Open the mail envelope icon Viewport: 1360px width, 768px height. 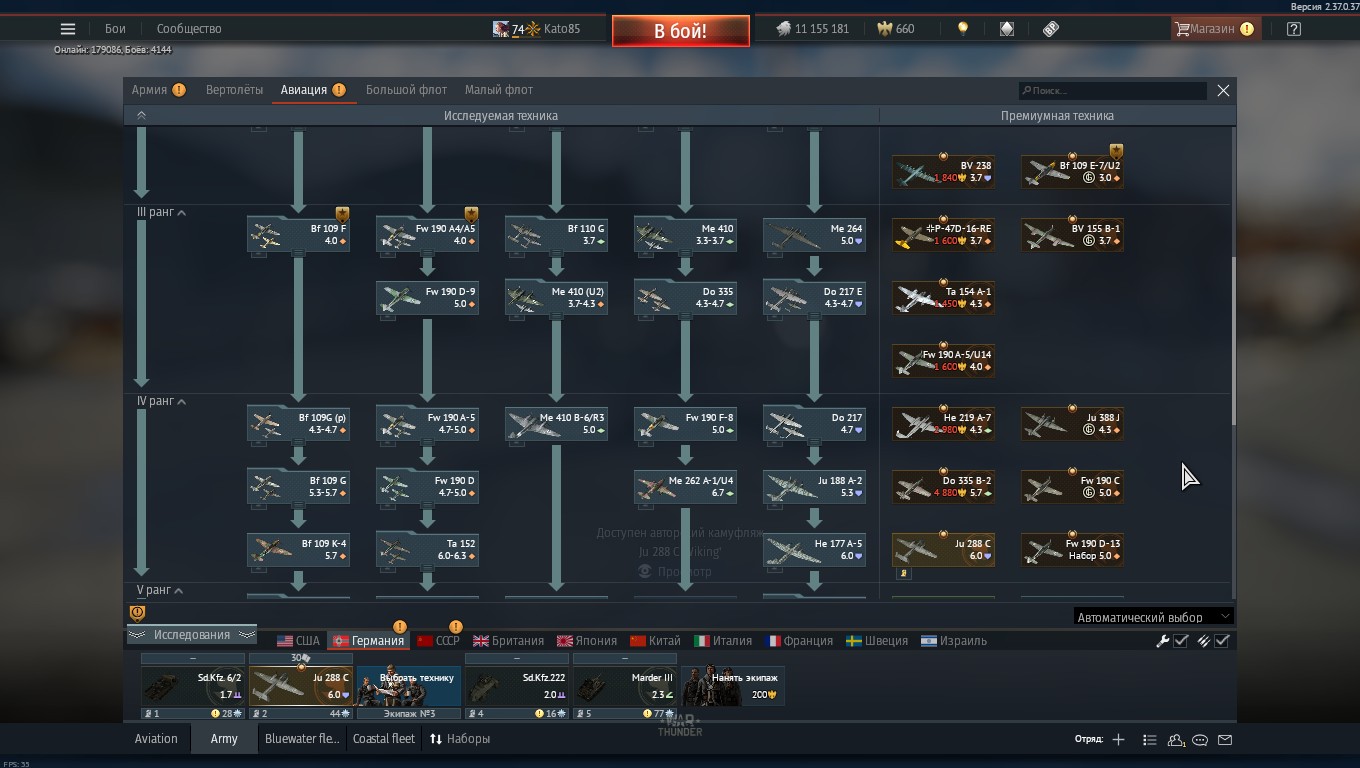click(1225, 740)
